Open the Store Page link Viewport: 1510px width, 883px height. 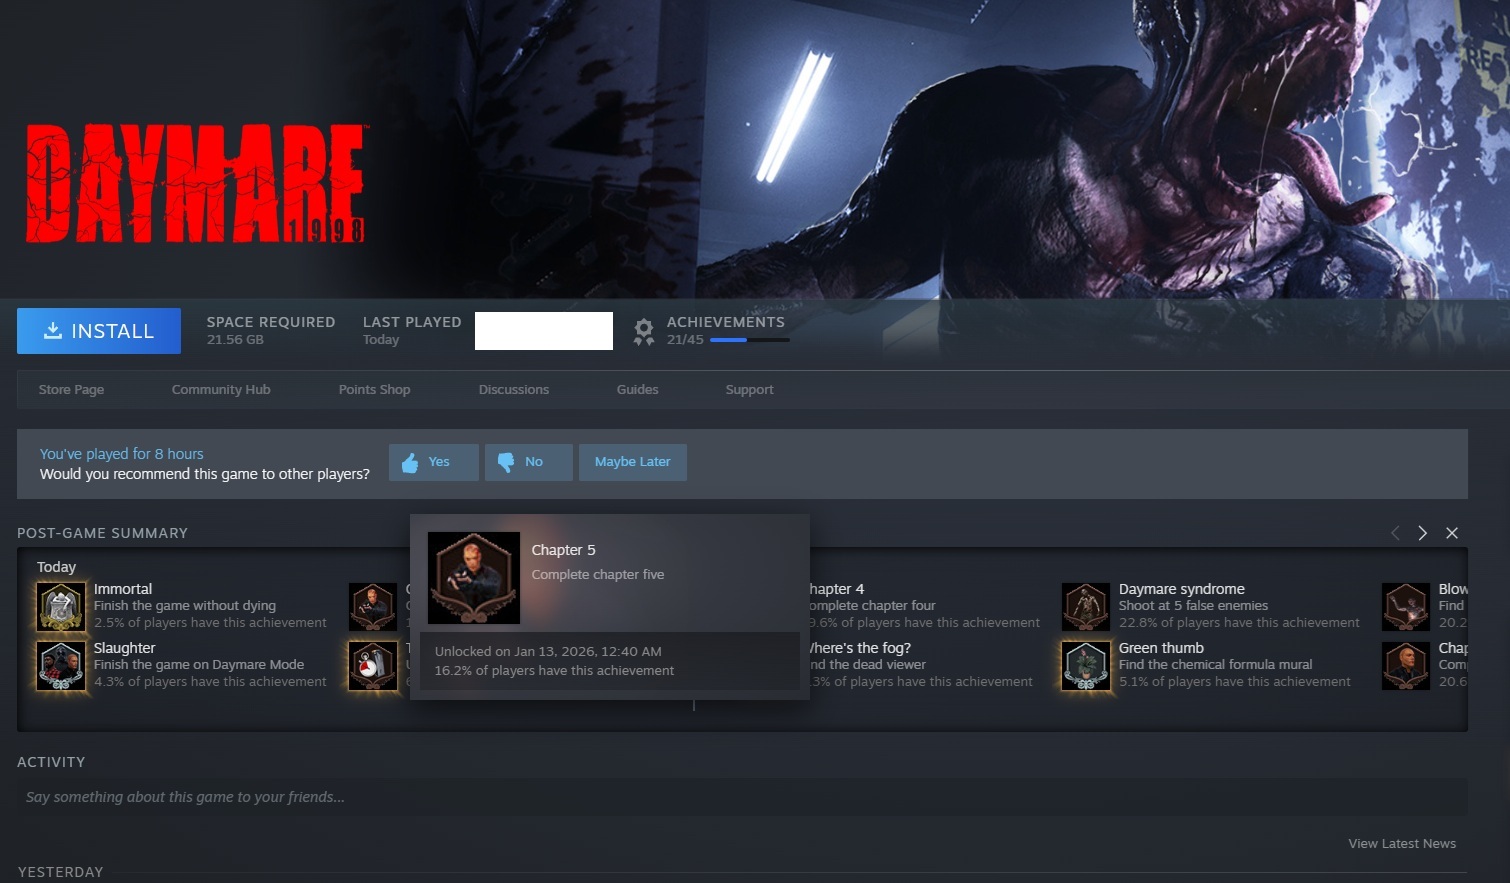[x=71, y=389]
